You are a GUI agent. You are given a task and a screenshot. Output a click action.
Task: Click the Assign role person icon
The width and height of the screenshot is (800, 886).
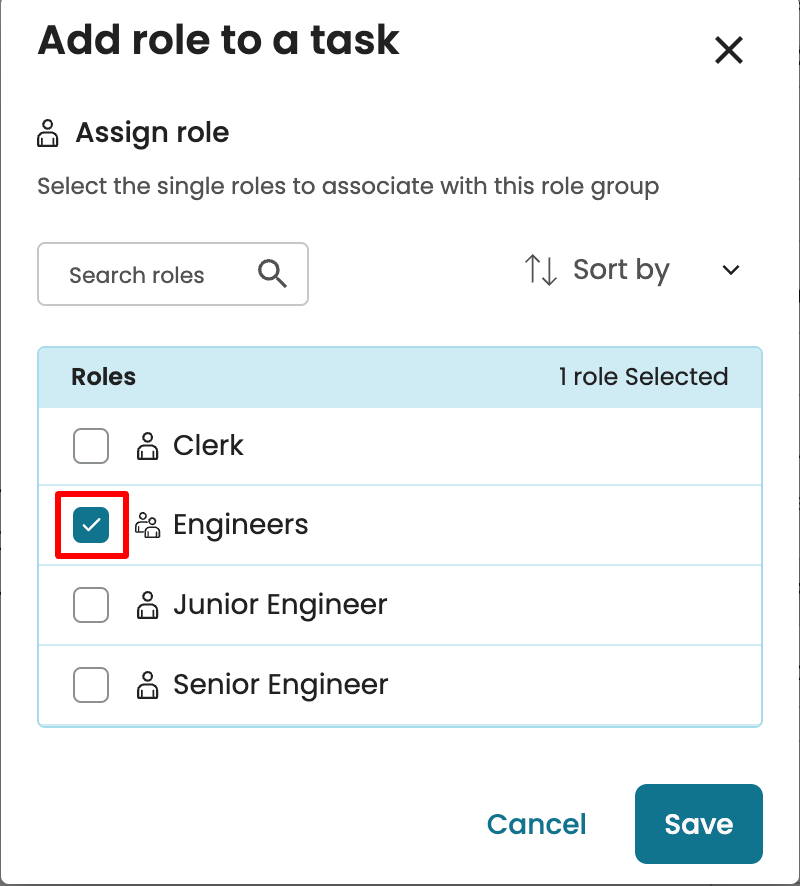click(x=48, y=133)
